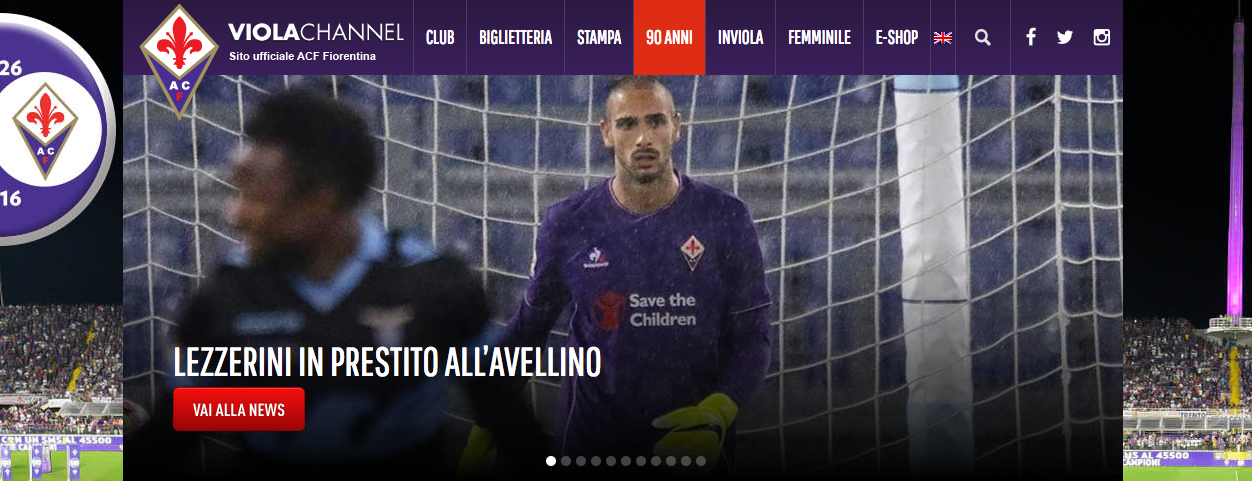Open the CLUB menu
This screenshot has height=481, width=1252.
click(440, 38)
